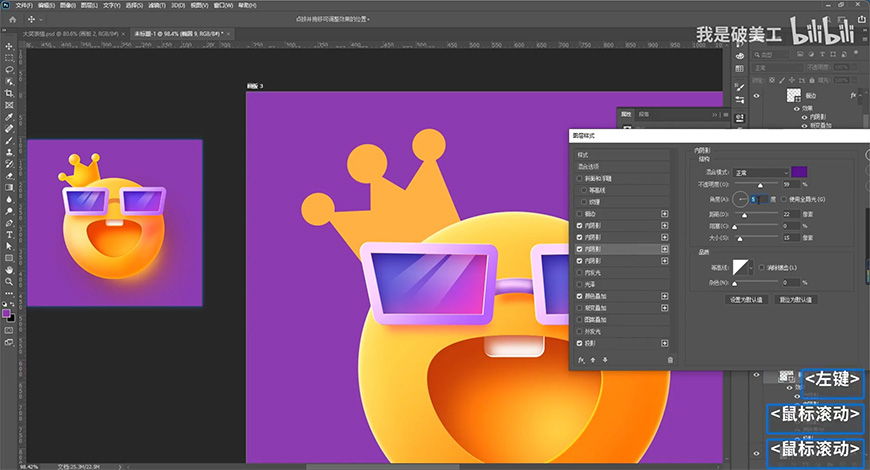Click the 复位为默认值 button

797,299
